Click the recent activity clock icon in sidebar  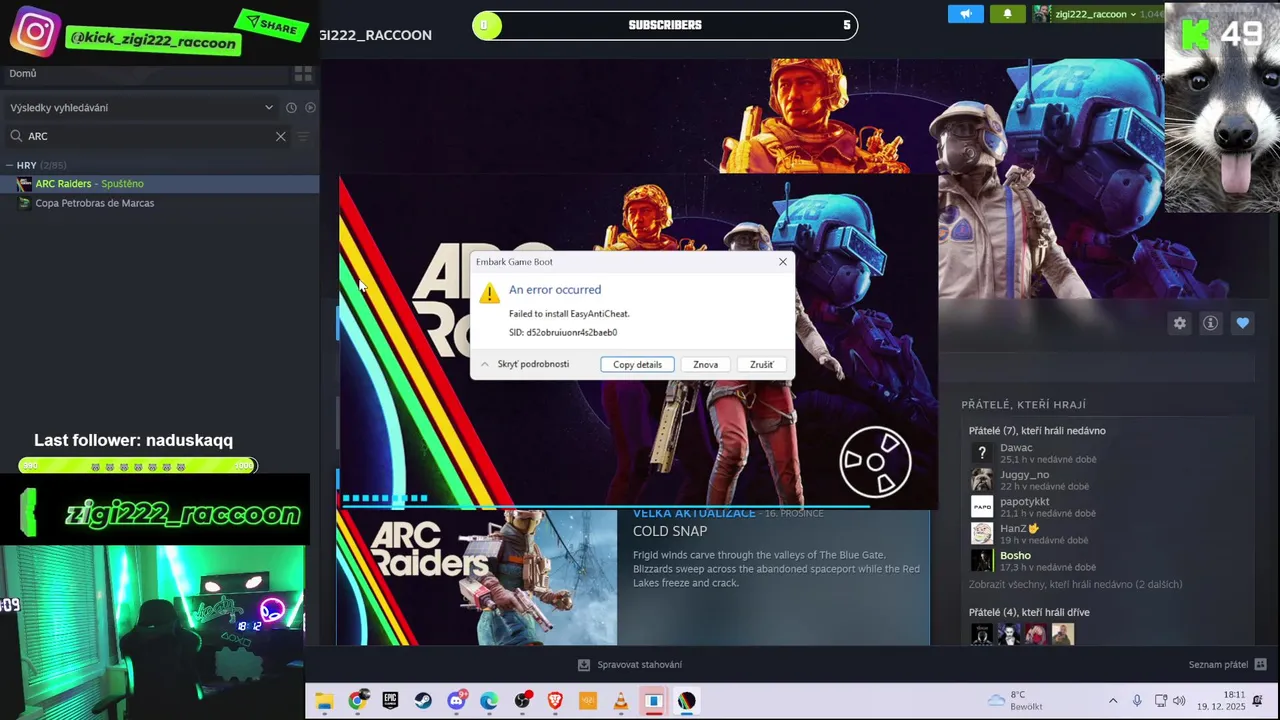[x=291, y=108]
